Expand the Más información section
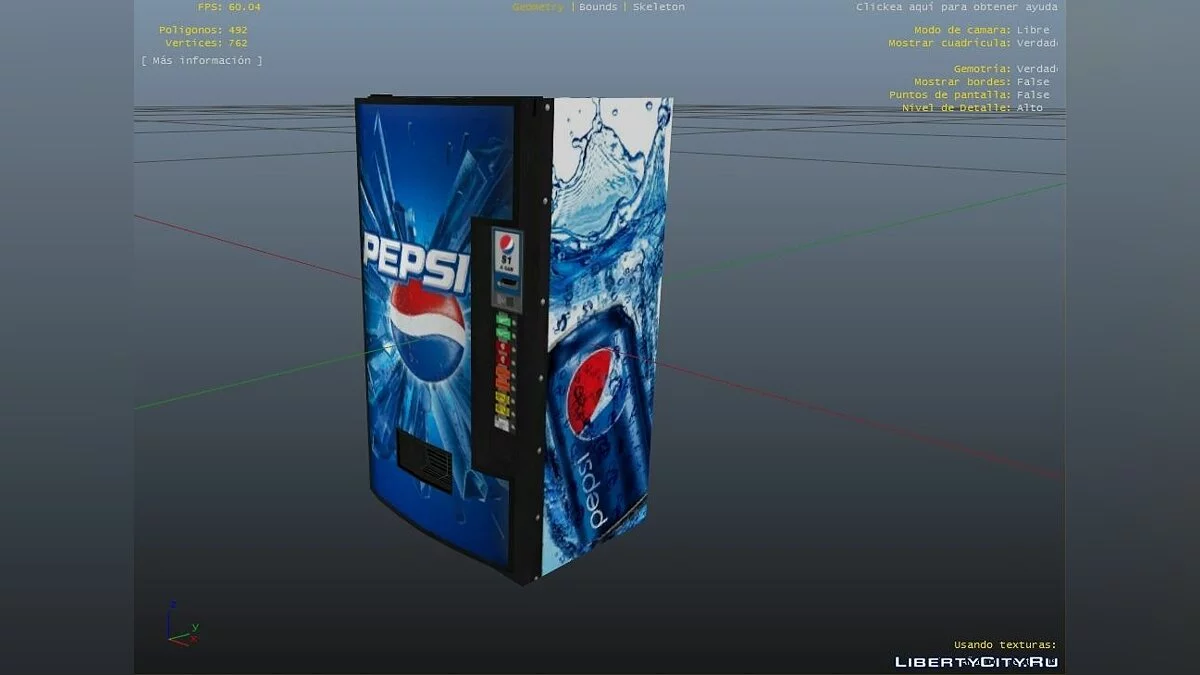 coord(202,61)
